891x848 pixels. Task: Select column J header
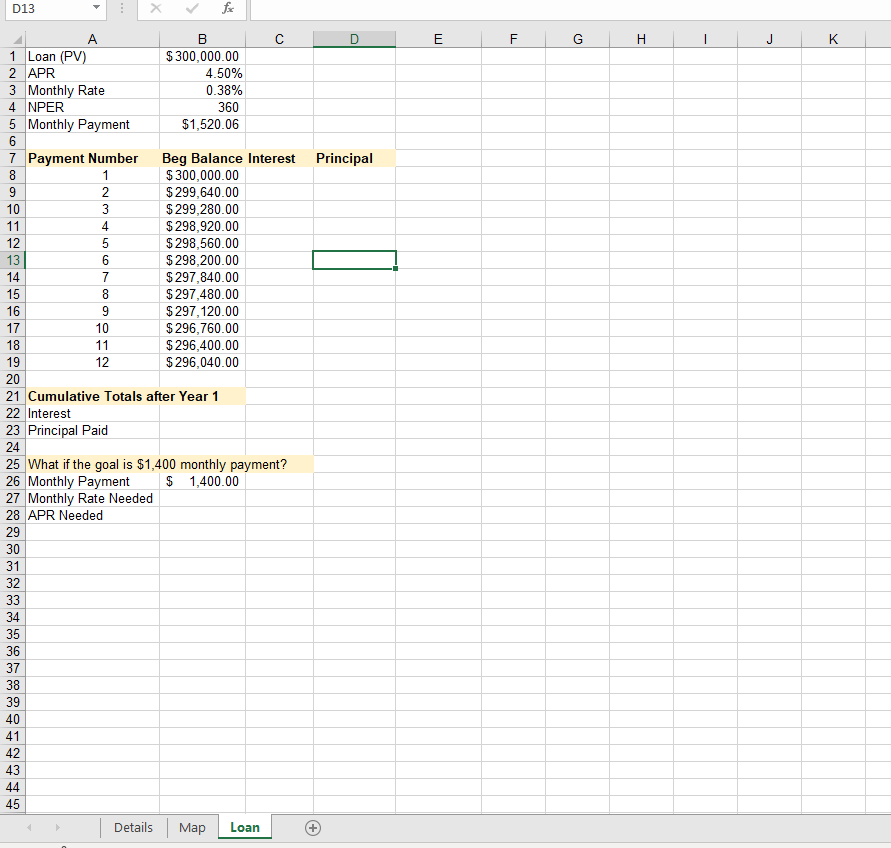pos(769,39)
